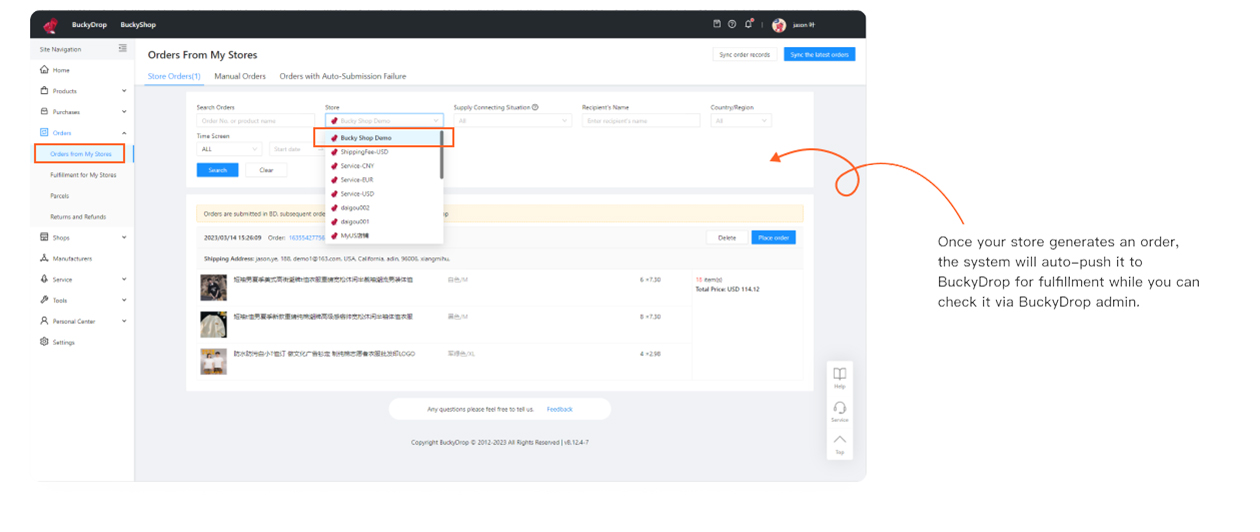Screen dimensions: 1260x532
Task: Select BuckyDrop in top bar
Action: tap(89, 25)
